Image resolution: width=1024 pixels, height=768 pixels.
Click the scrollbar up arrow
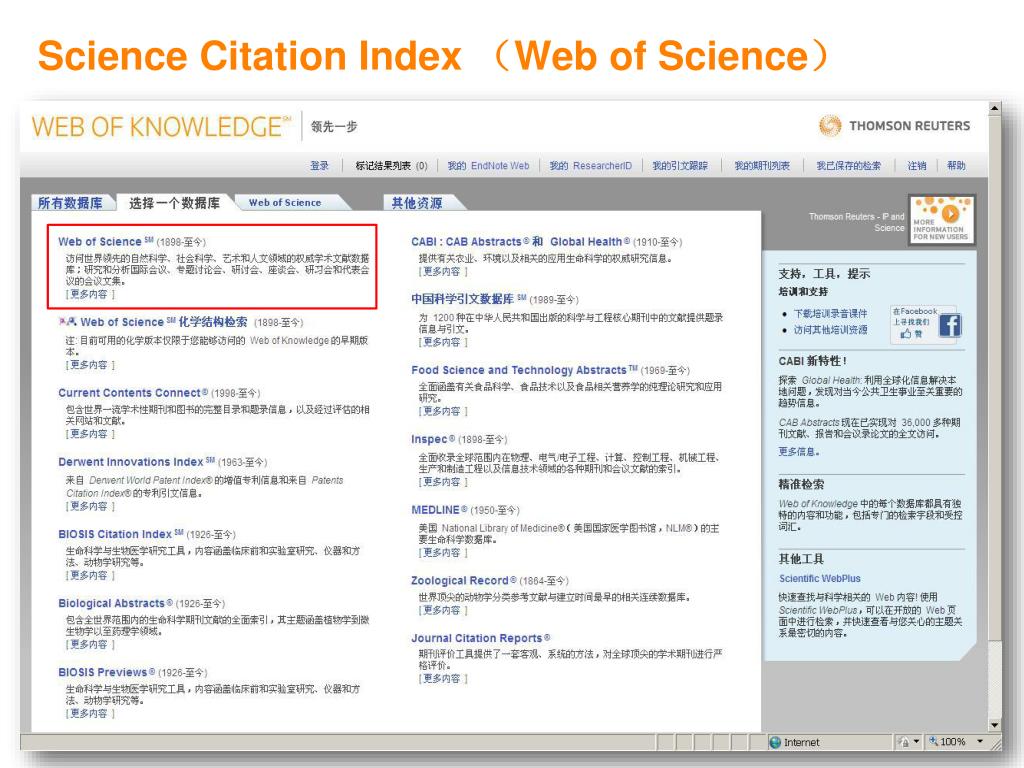pyautogui.click(x=994, y=108)
